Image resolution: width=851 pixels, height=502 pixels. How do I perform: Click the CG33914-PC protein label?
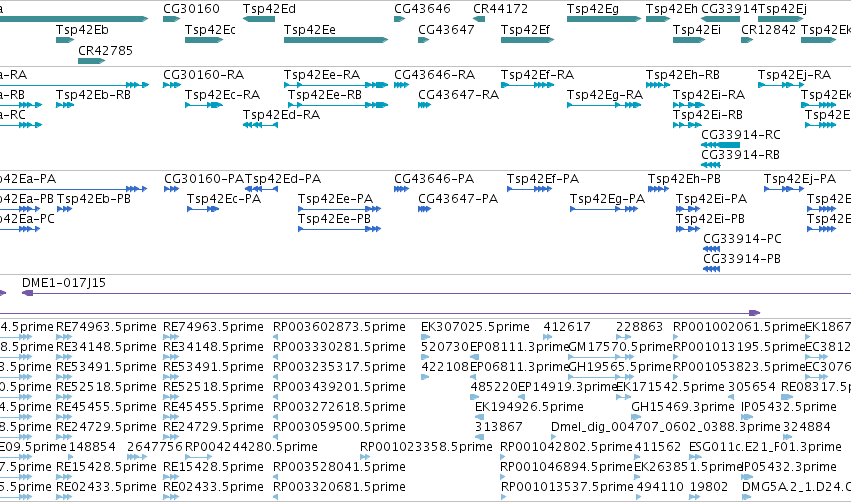(742, 239)
